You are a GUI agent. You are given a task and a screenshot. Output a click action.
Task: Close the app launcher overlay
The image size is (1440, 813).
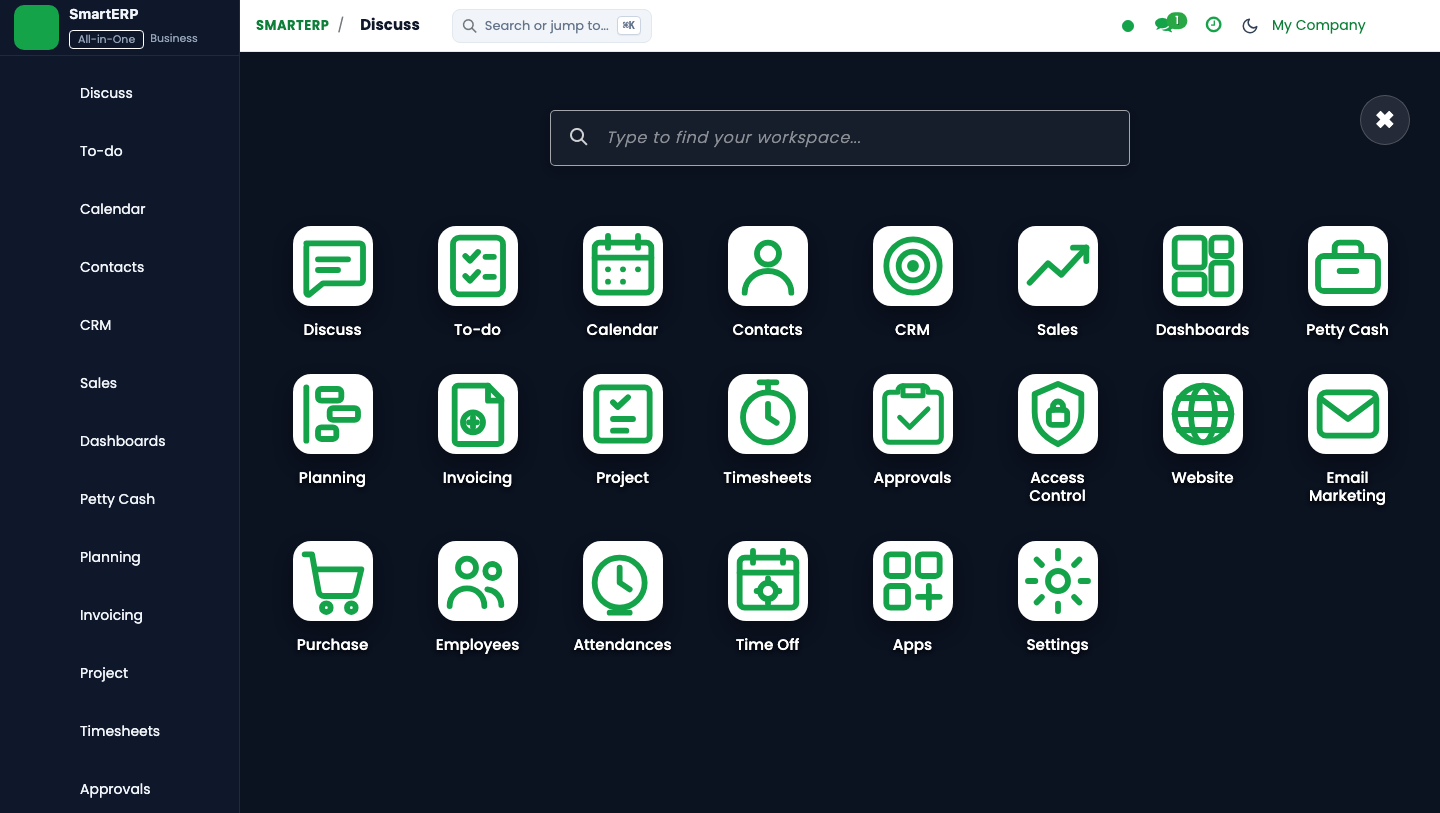click(x=1385, y=120)
